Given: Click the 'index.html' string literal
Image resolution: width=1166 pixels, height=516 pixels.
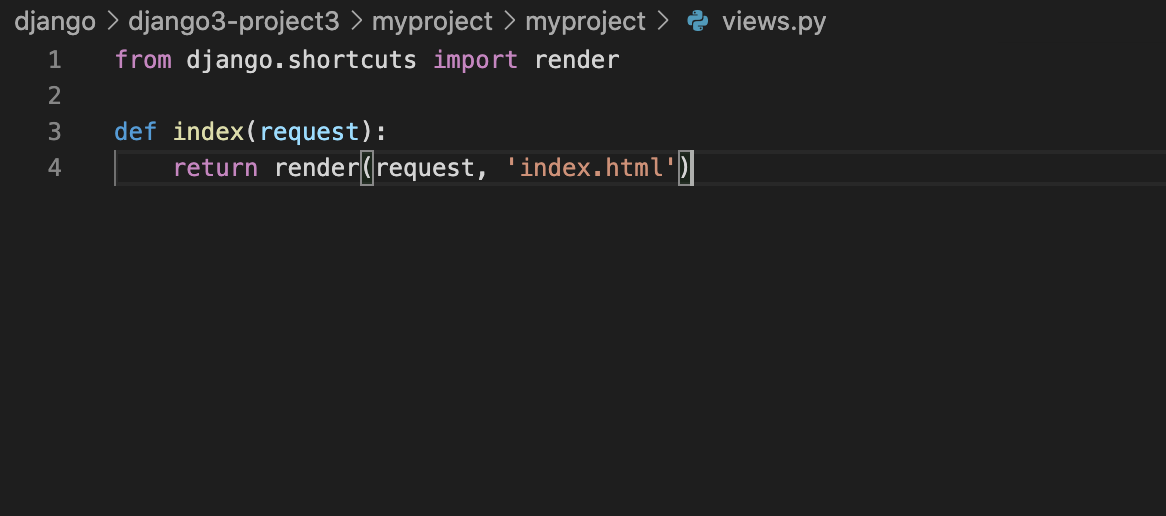Looking at the screenshot, I should [591, 168].
